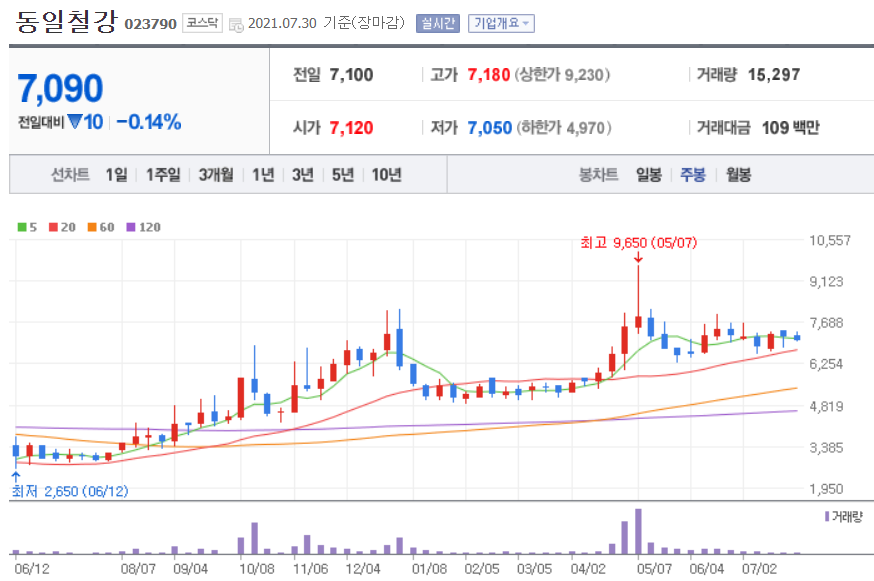Image resolution: width=874 pixels, height=581 pixels.
Task: Click the 거래량 volume legend marker
Action: click(827, 517)
